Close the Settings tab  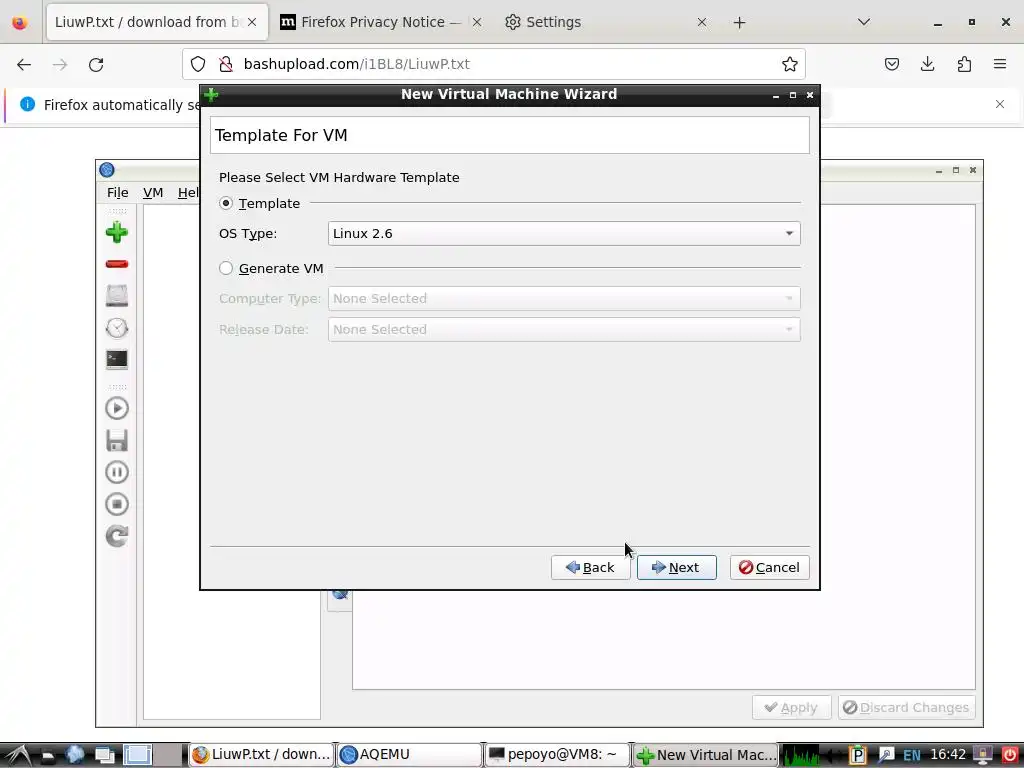point(702,22)
